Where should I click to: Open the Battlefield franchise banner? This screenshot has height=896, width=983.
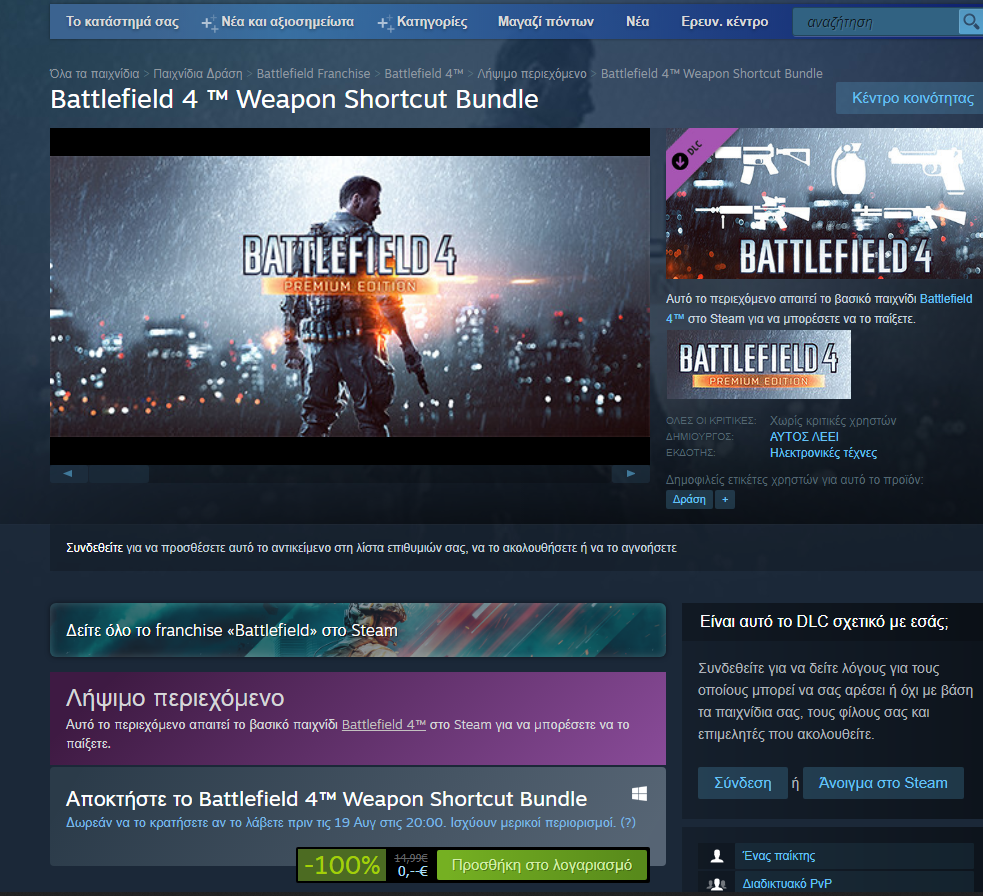click(358, 630)
